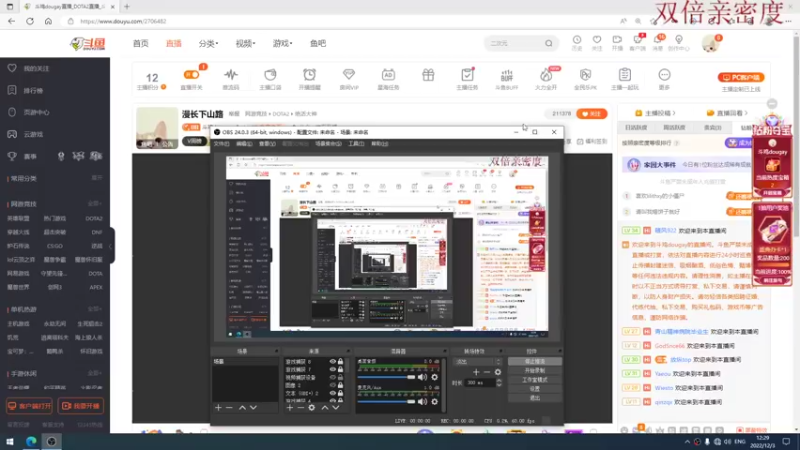
Task: Click the 我要开播 button in sidebar
Action: [81, 406]
